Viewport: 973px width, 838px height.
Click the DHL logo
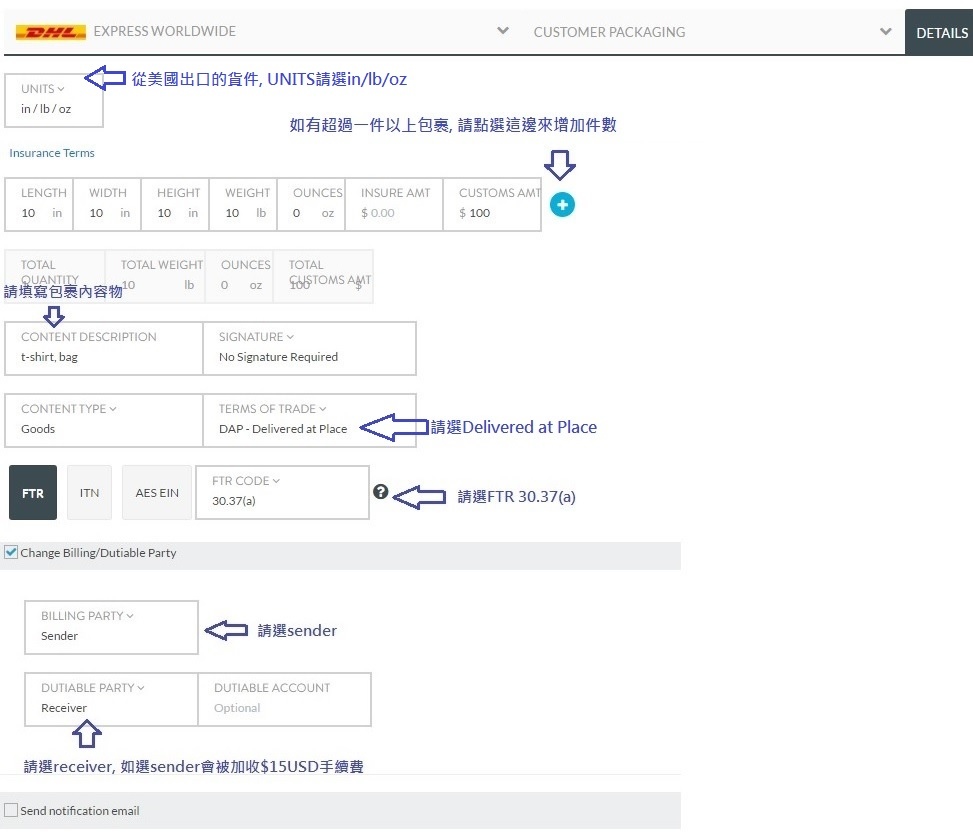(50, 32)
